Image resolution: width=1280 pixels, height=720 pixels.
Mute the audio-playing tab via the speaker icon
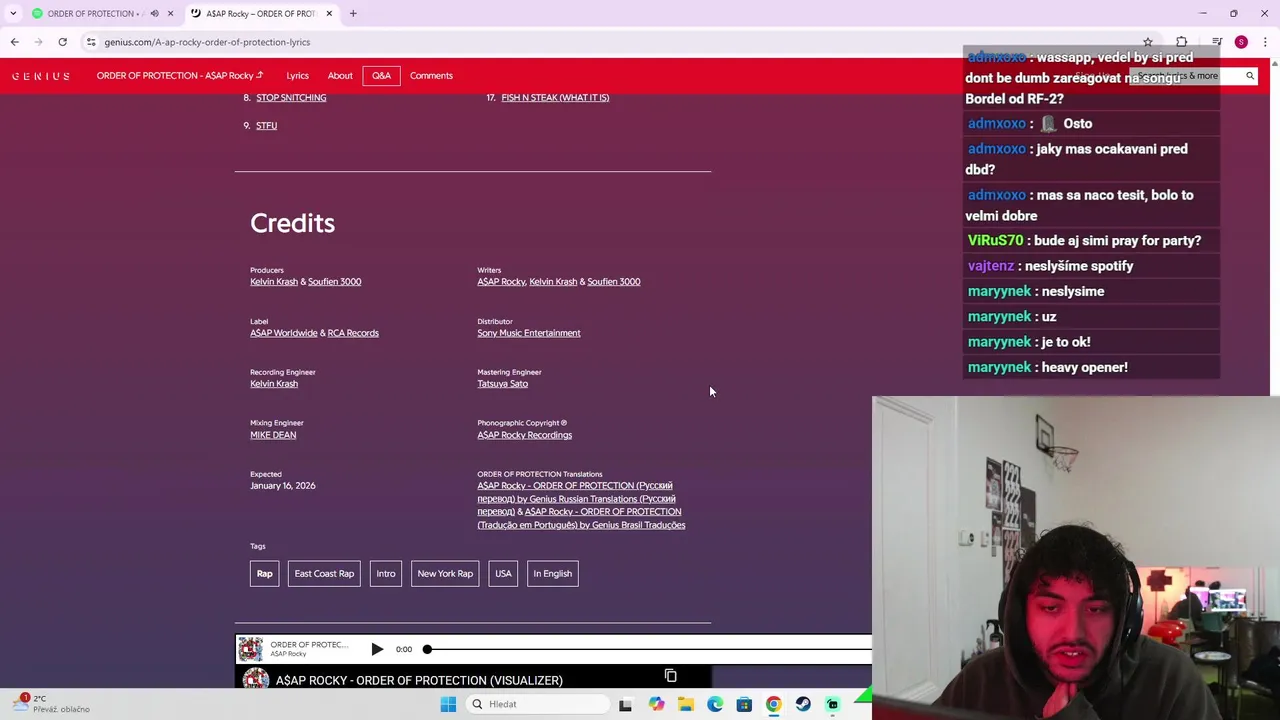154,13
